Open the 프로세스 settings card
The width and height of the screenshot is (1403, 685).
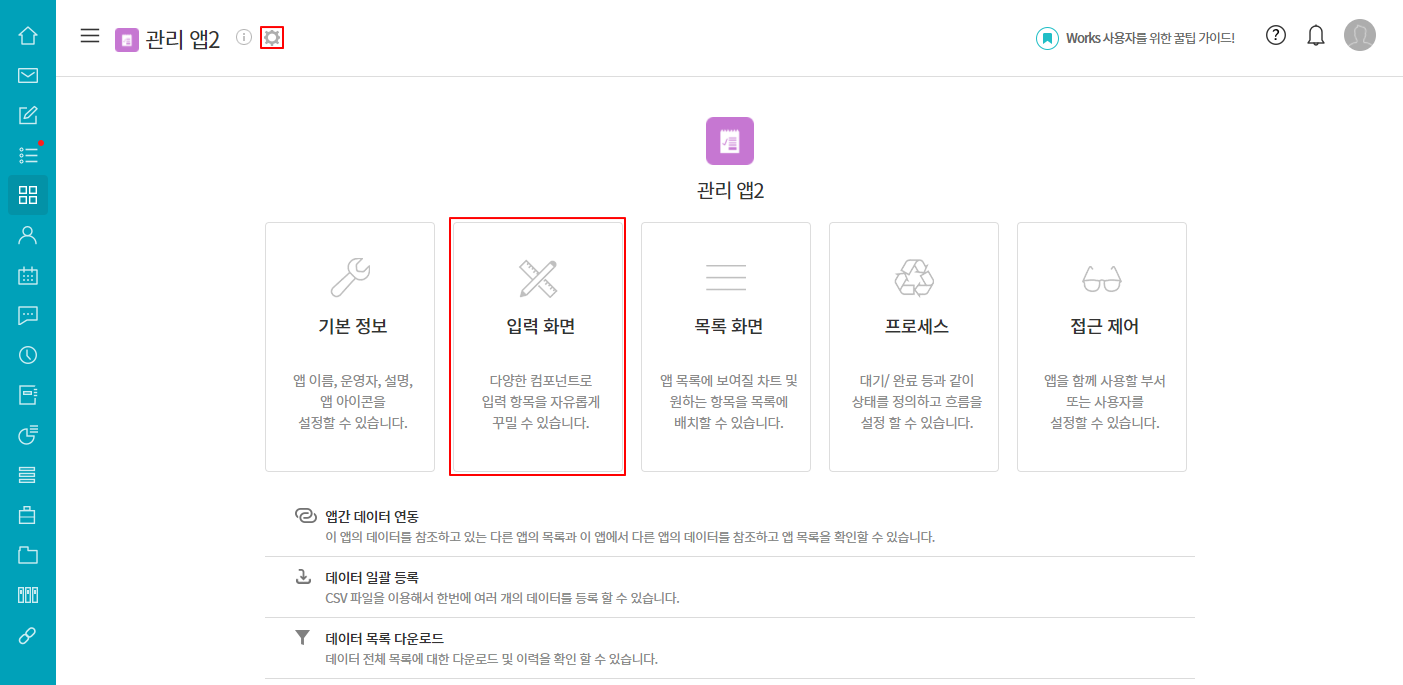(x=914, y=346)
